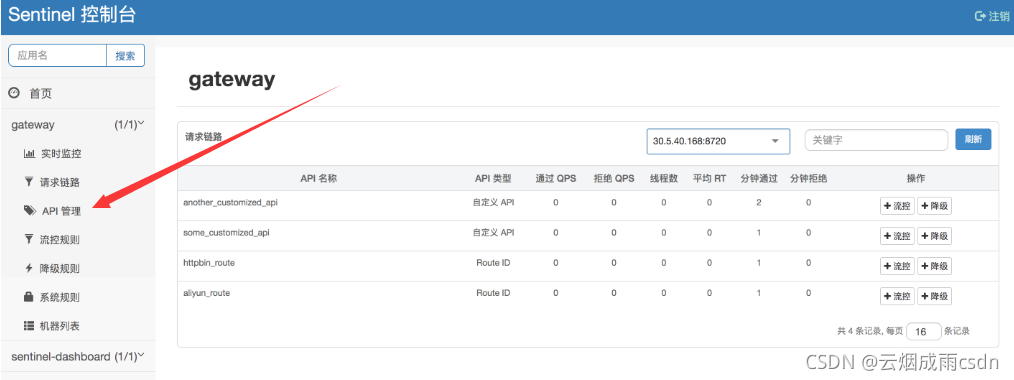Add 流控 for aliyun_route

pos(897,296)
